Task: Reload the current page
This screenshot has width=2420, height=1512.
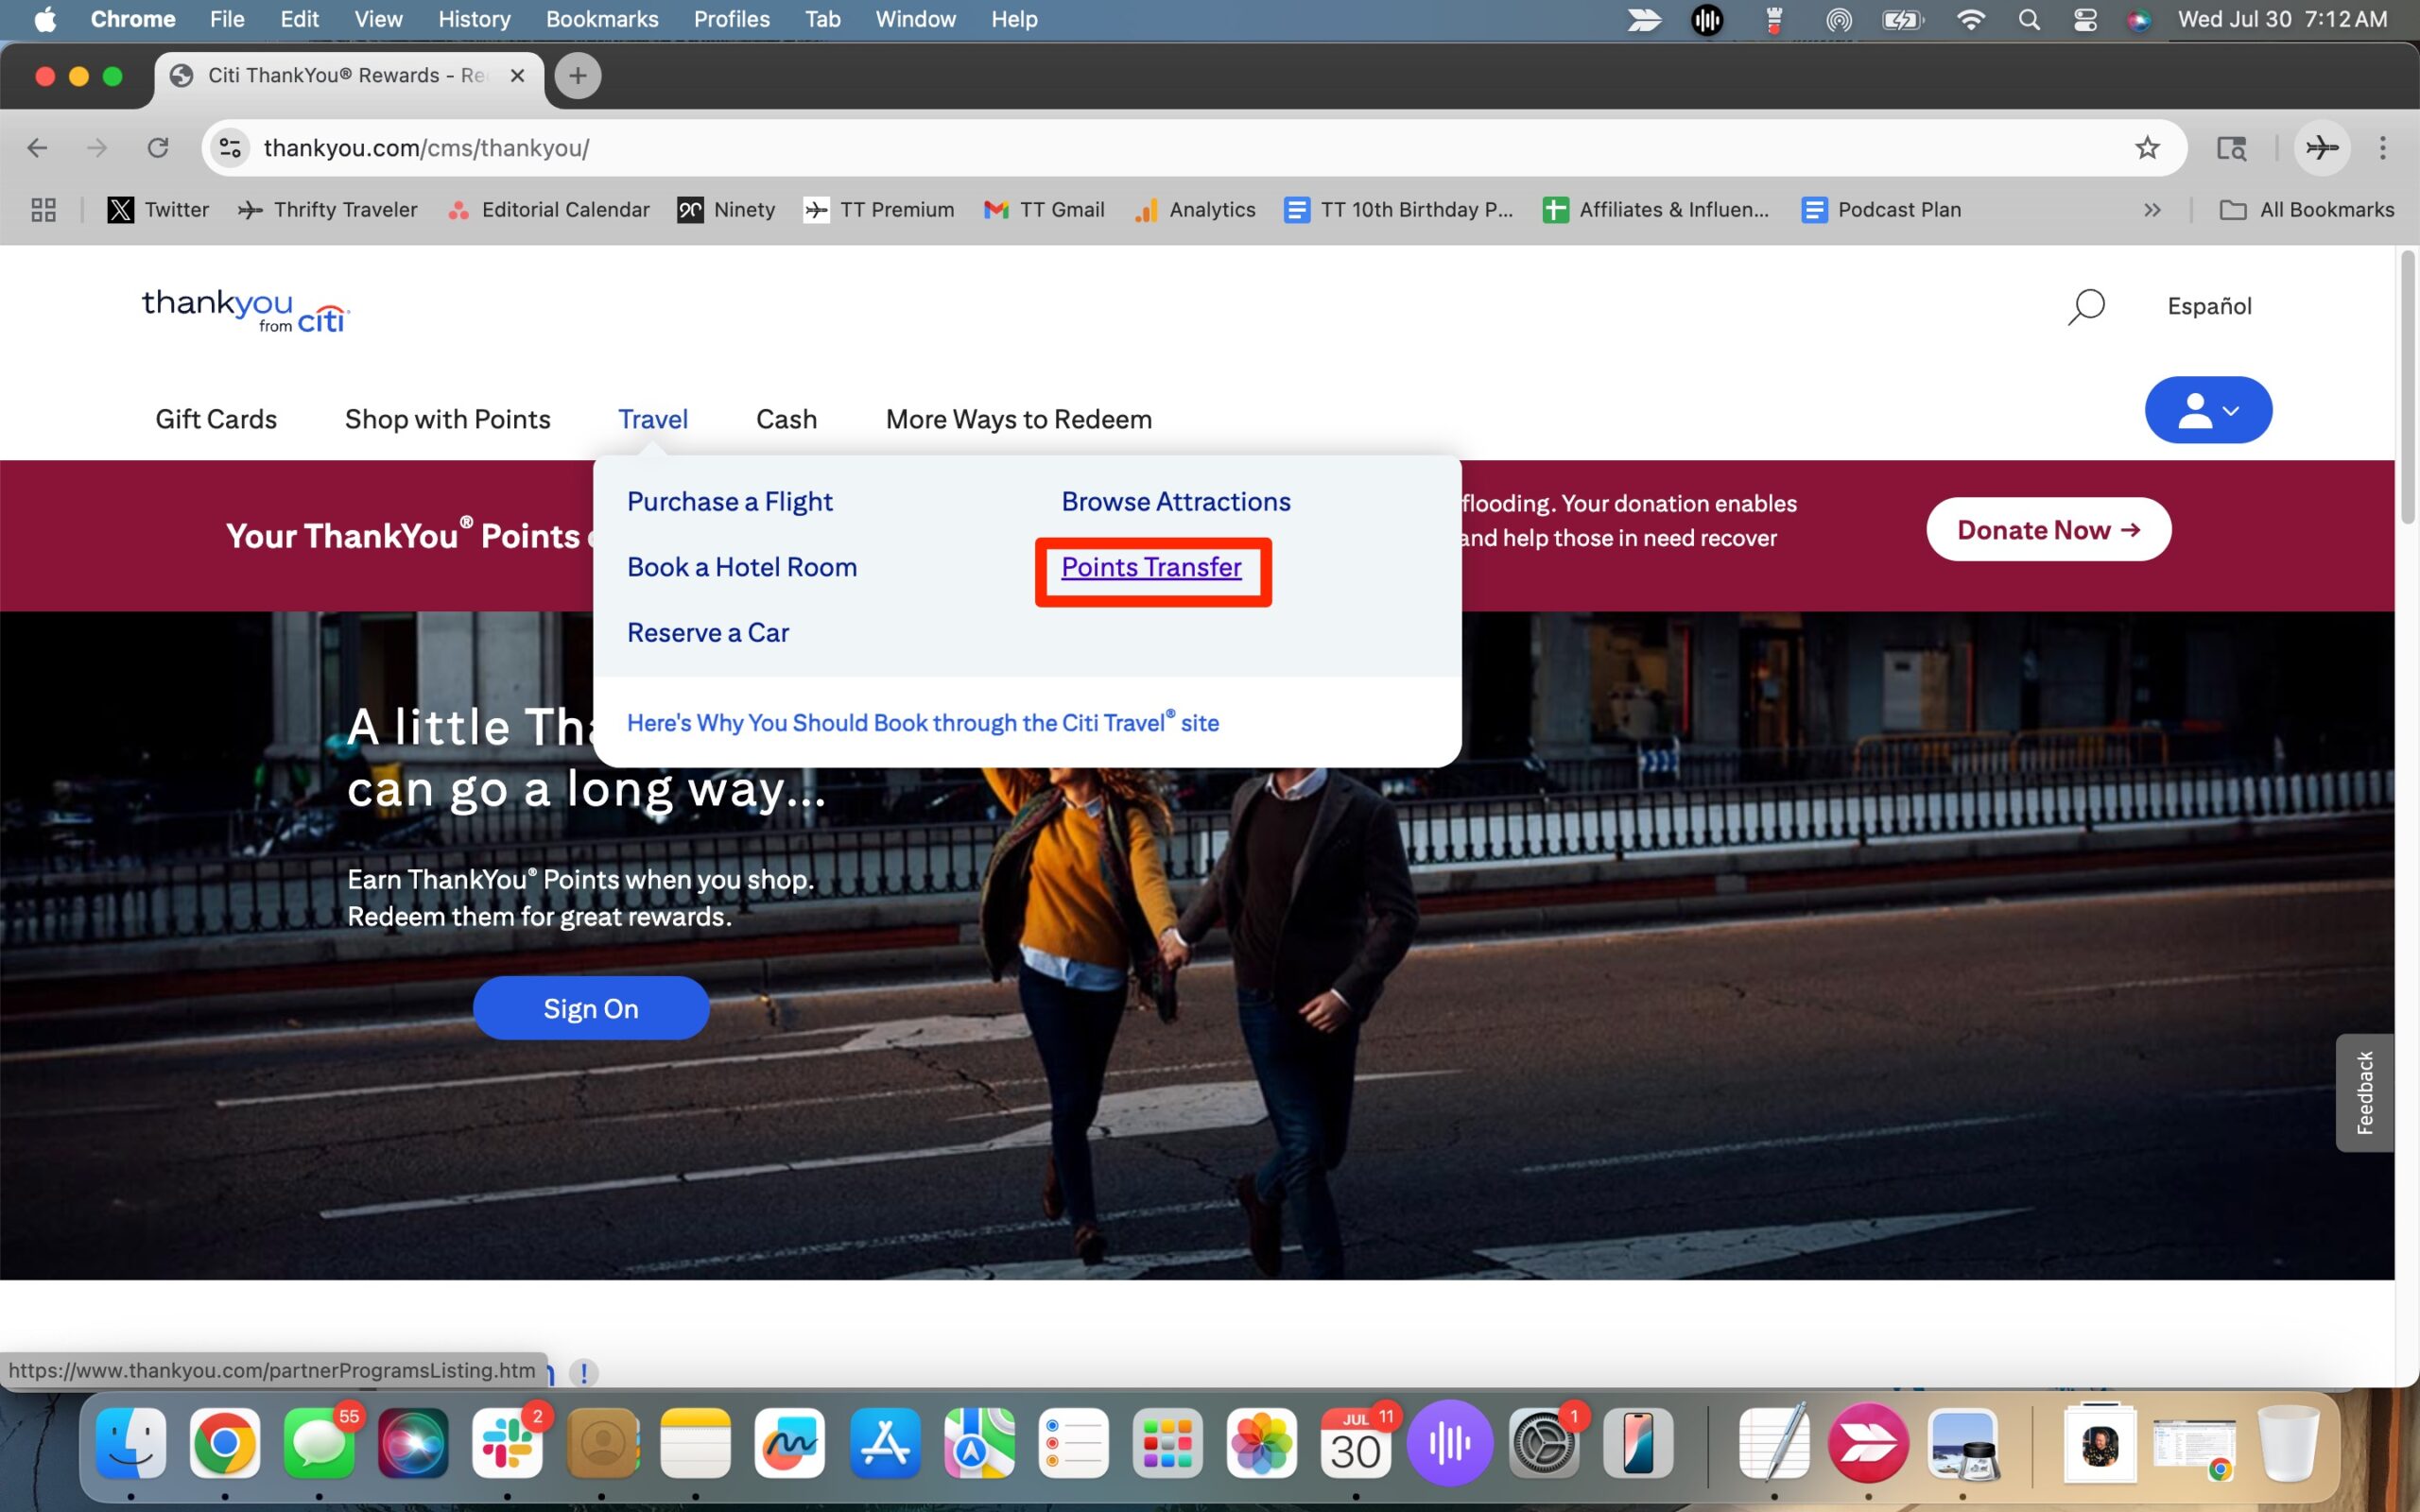Action: (x=158, y=148)
